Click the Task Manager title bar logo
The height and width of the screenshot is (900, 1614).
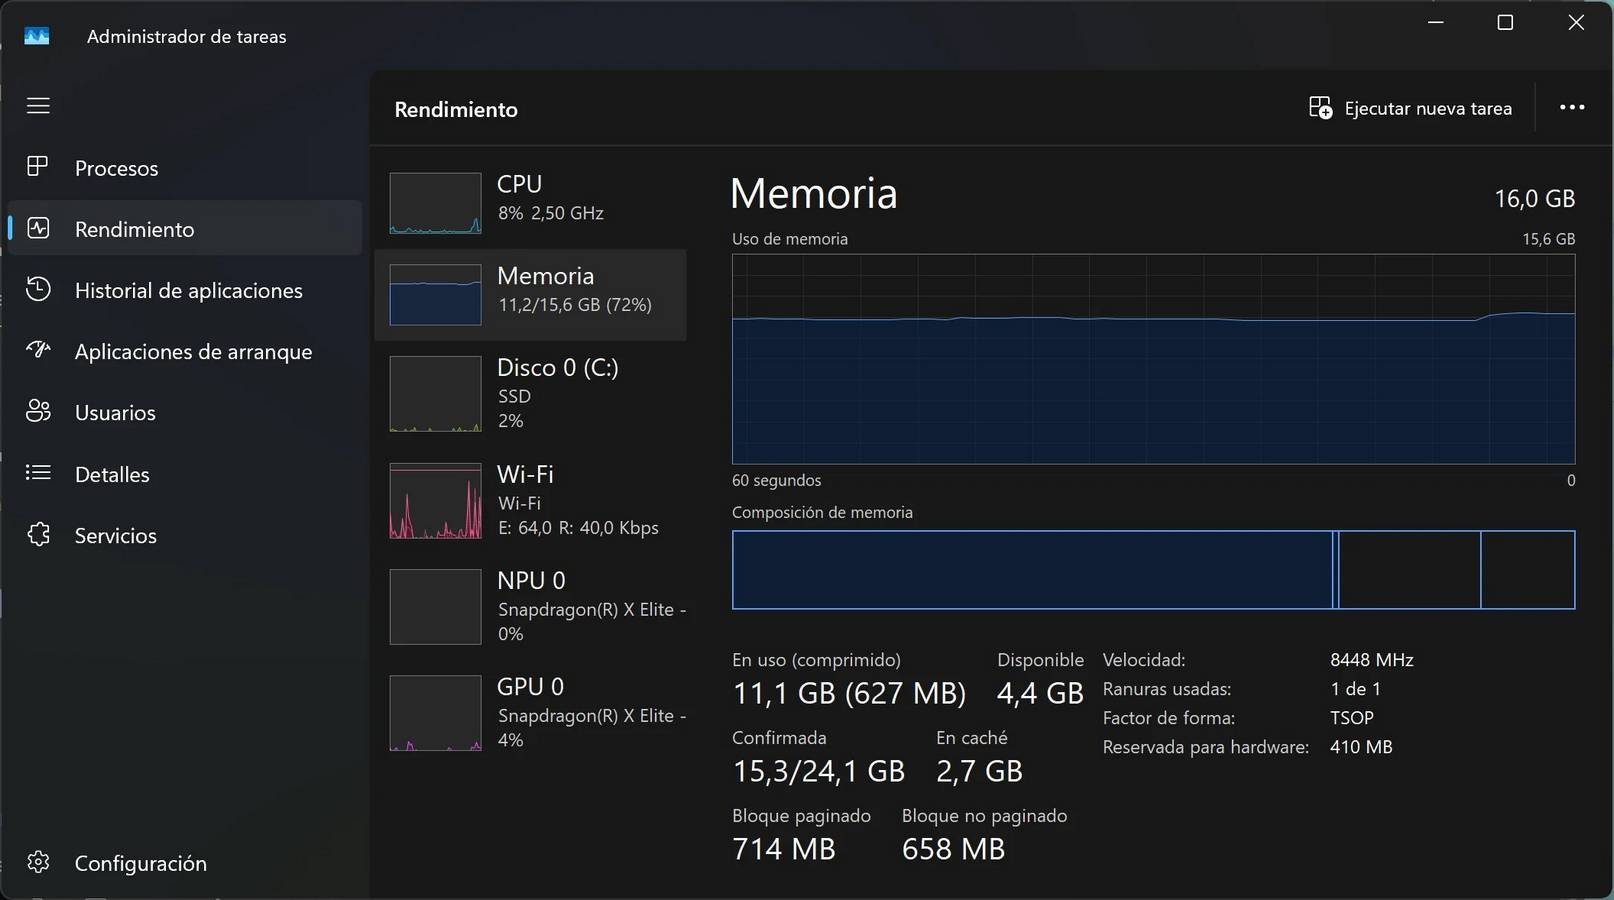point(37,35)
